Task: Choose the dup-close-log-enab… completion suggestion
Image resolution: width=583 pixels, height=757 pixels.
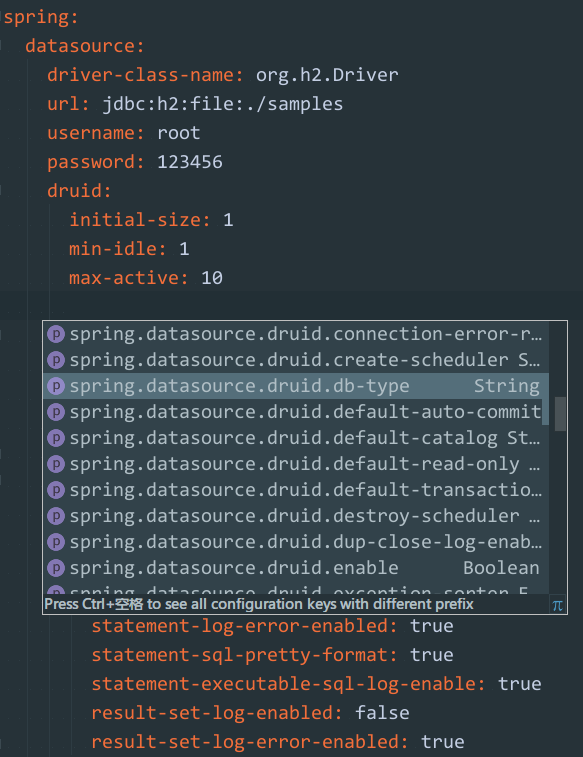Action: pos(295,543)
